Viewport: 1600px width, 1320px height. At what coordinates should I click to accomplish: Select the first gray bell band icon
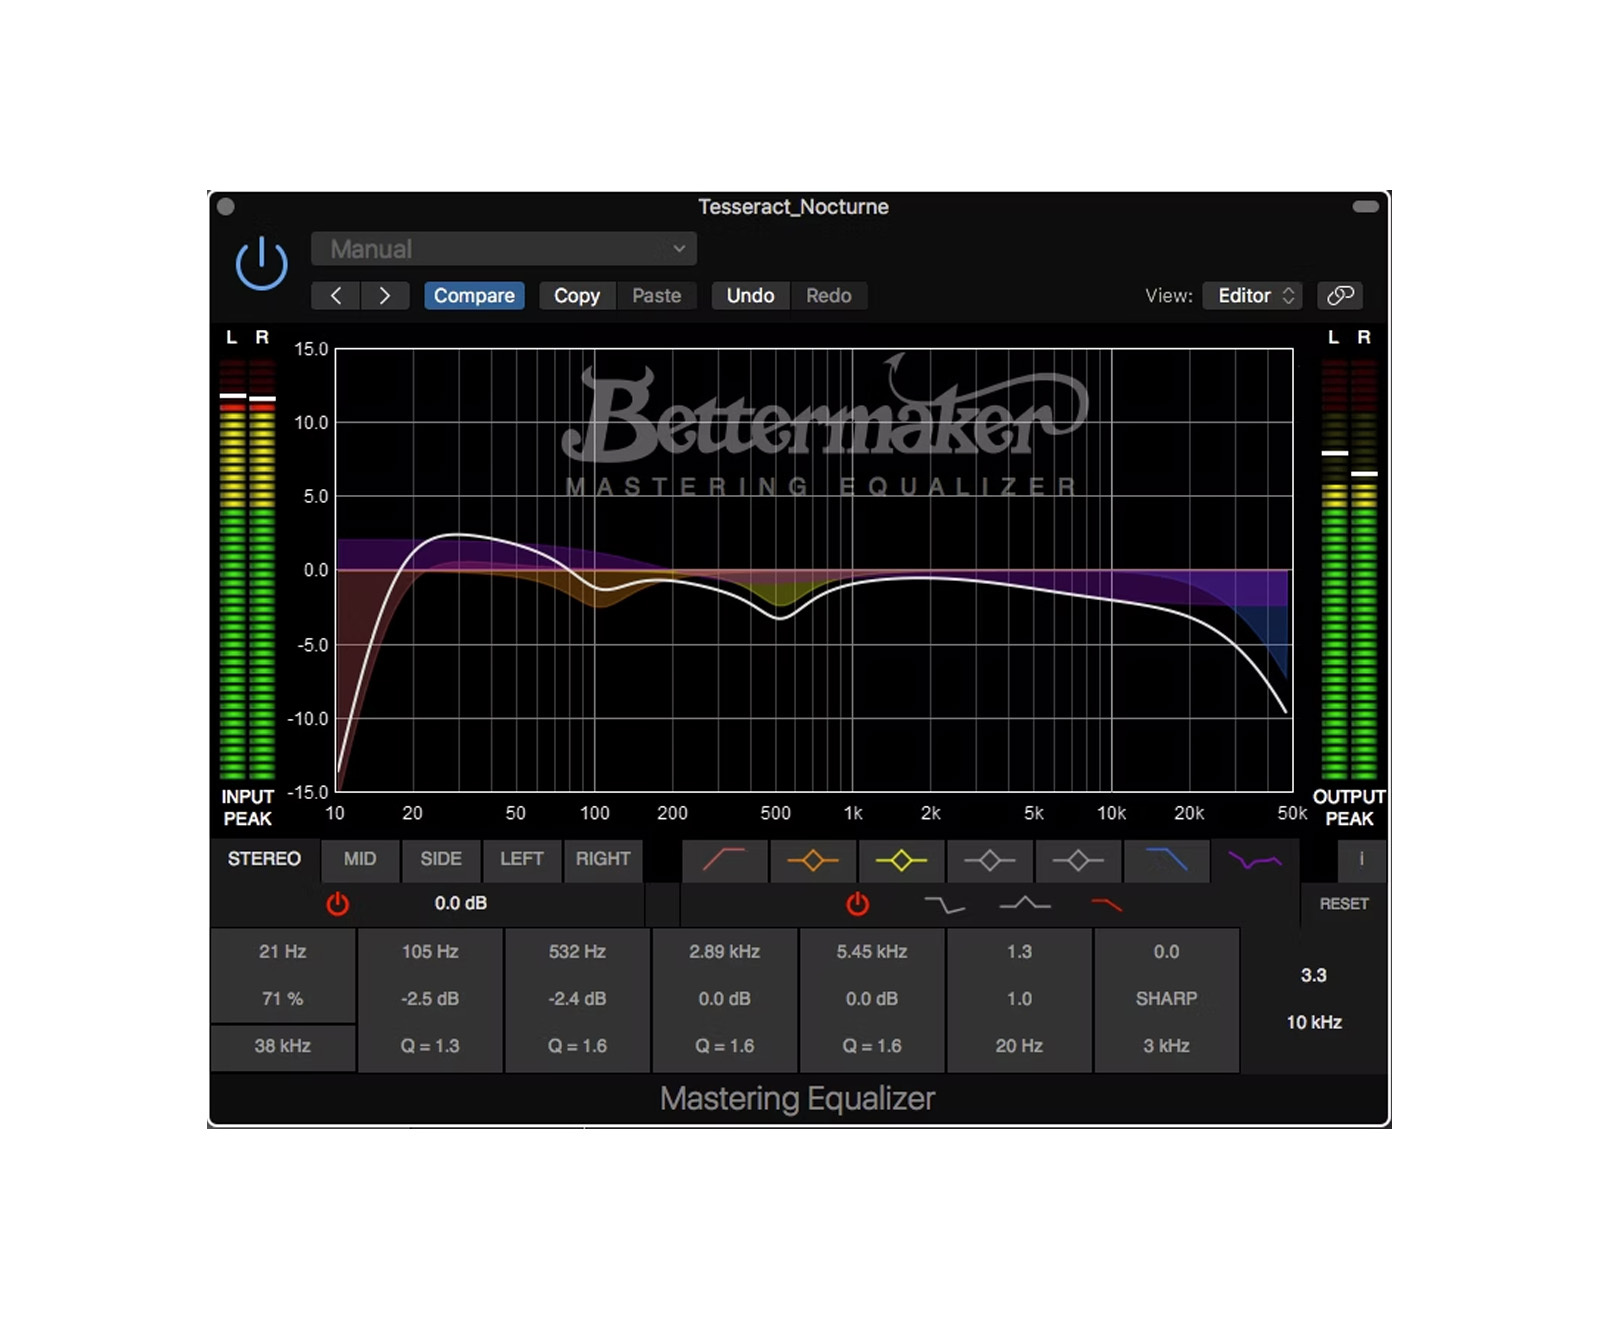[989, 860]
